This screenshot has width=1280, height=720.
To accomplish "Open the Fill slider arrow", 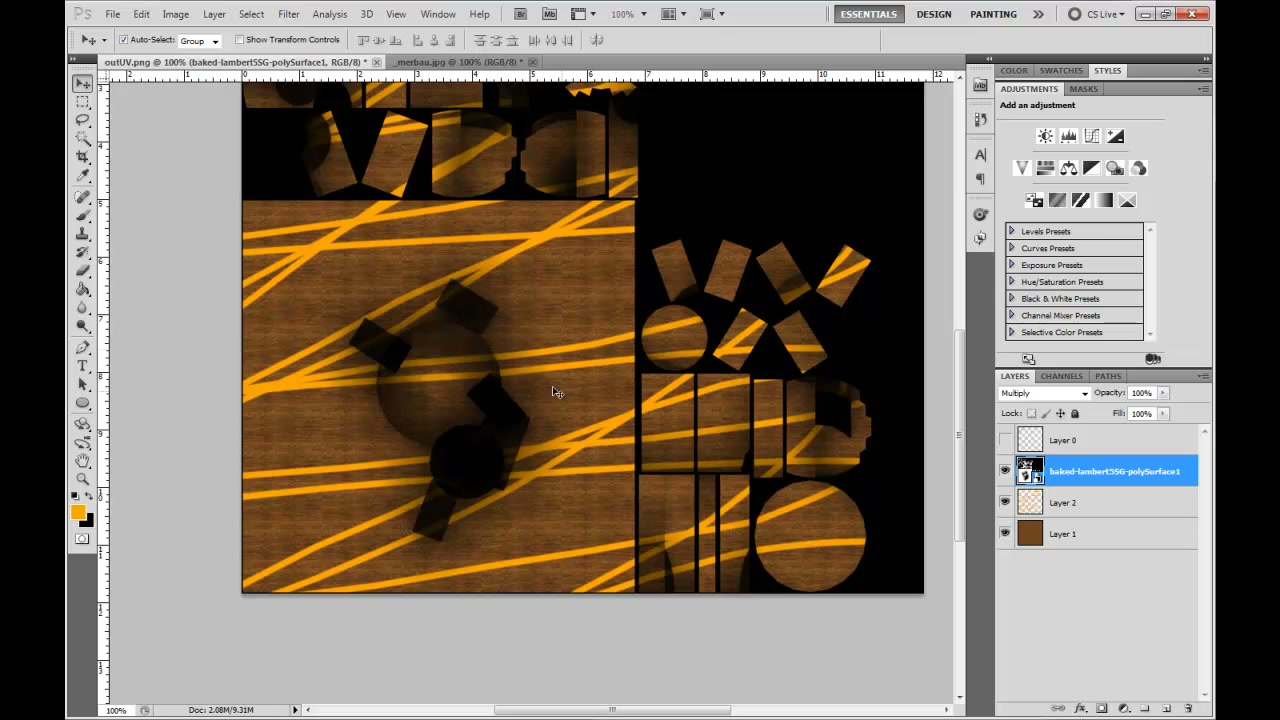I will coord(1163,414).
